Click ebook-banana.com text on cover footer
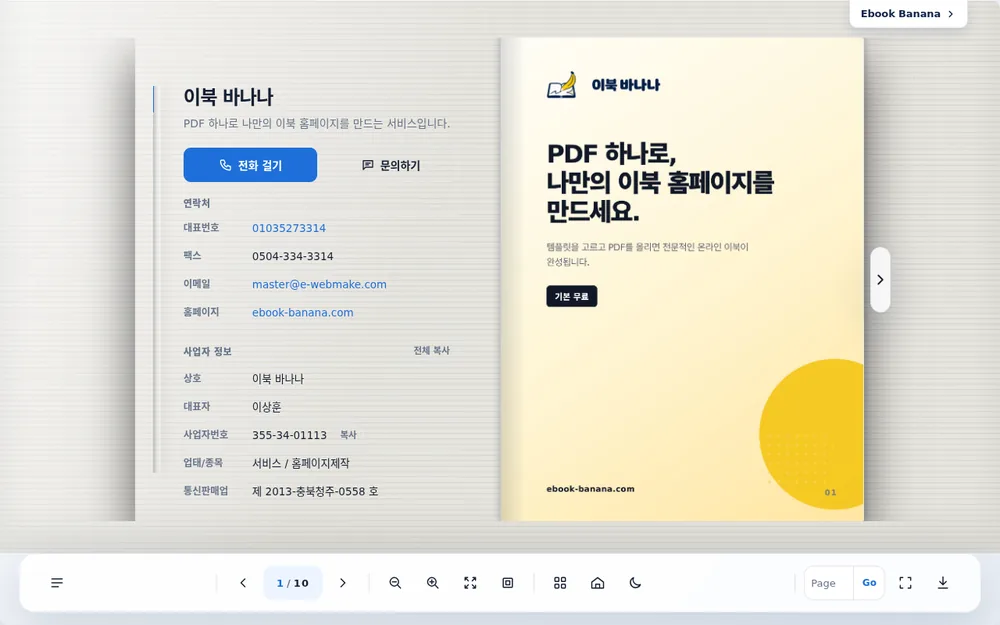1000x625 pixels. point(591,489)
